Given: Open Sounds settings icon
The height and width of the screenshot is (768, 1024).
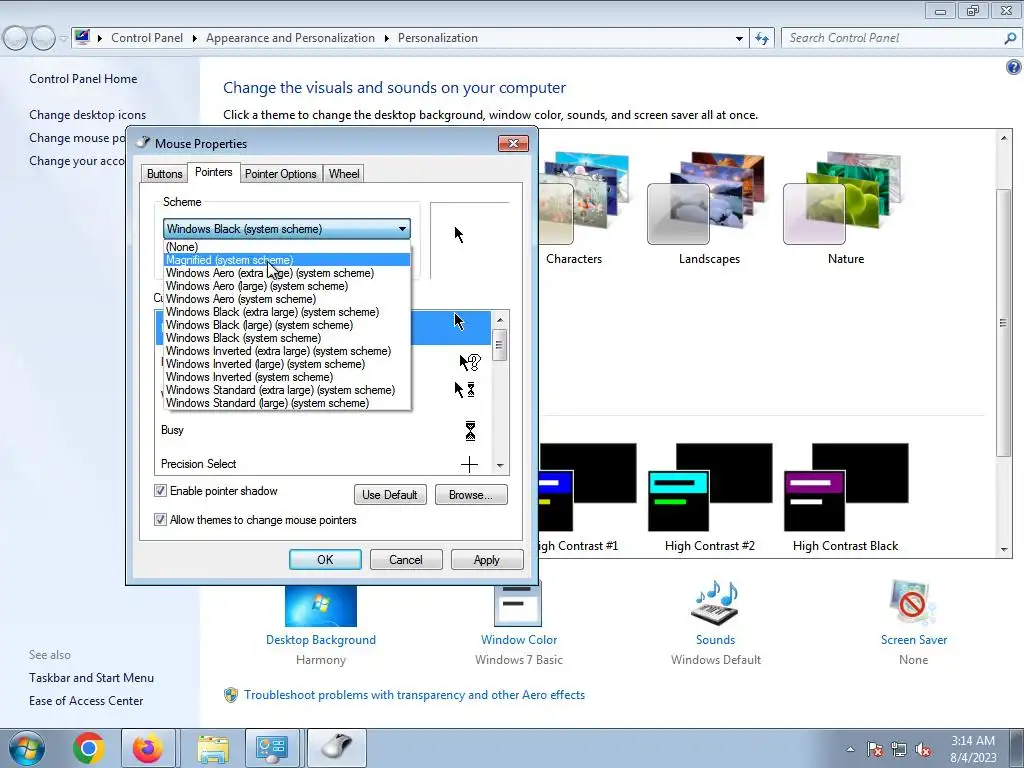Looking at the screenshot, I should click(715, 603).
